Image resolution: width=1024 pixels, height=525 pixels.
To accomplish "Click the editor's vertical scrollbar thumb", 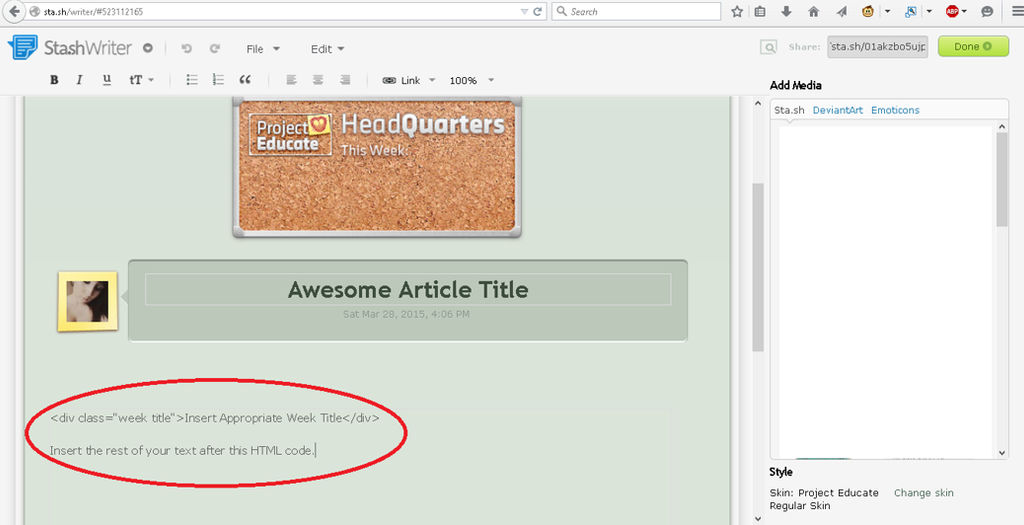I will pos(758,268).
